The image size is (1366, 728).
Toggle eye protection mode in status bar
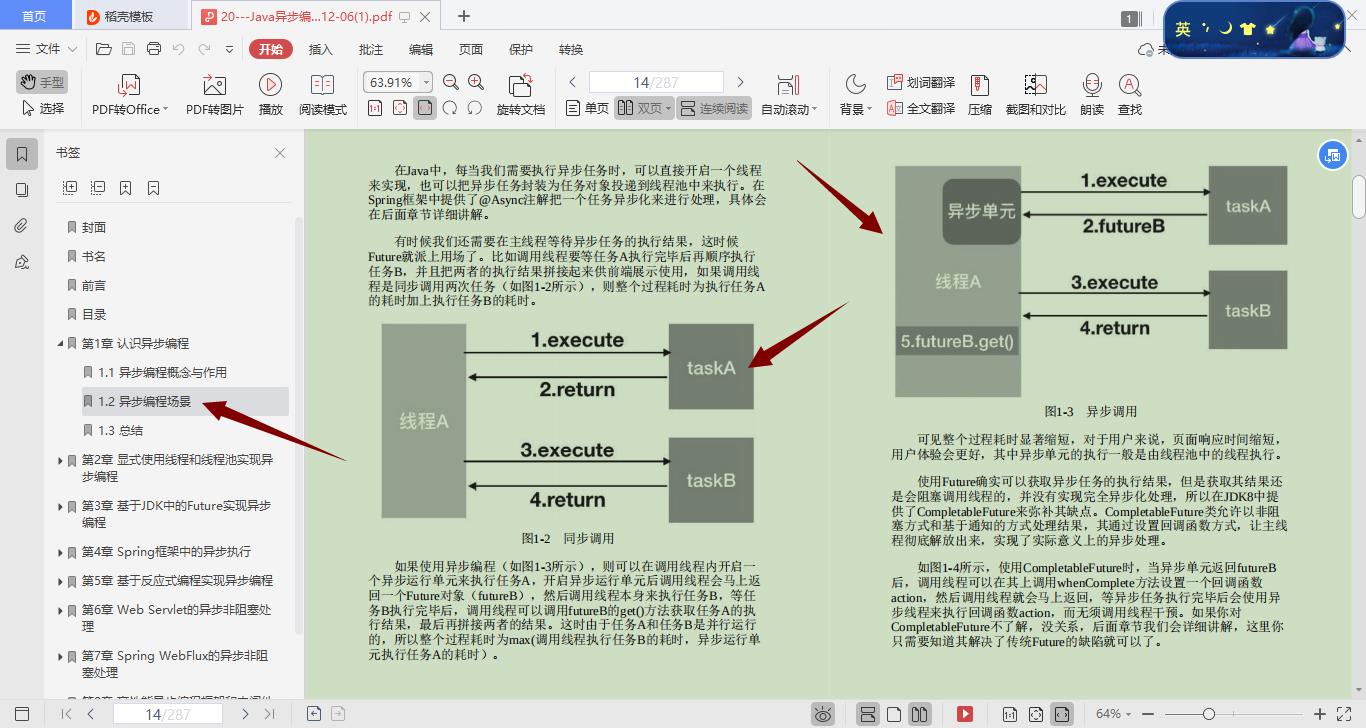click(823, 714)
